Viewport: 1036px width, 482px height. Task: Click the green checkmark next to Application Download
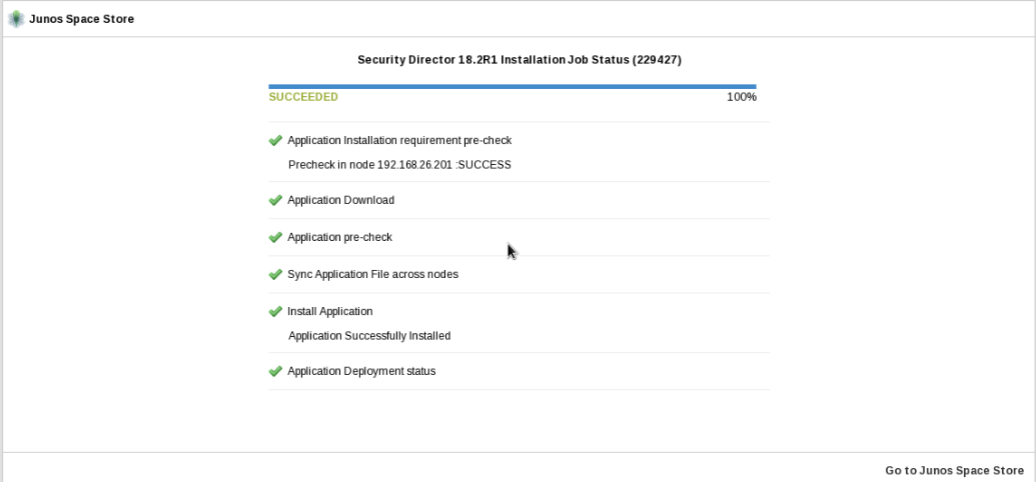275,200
